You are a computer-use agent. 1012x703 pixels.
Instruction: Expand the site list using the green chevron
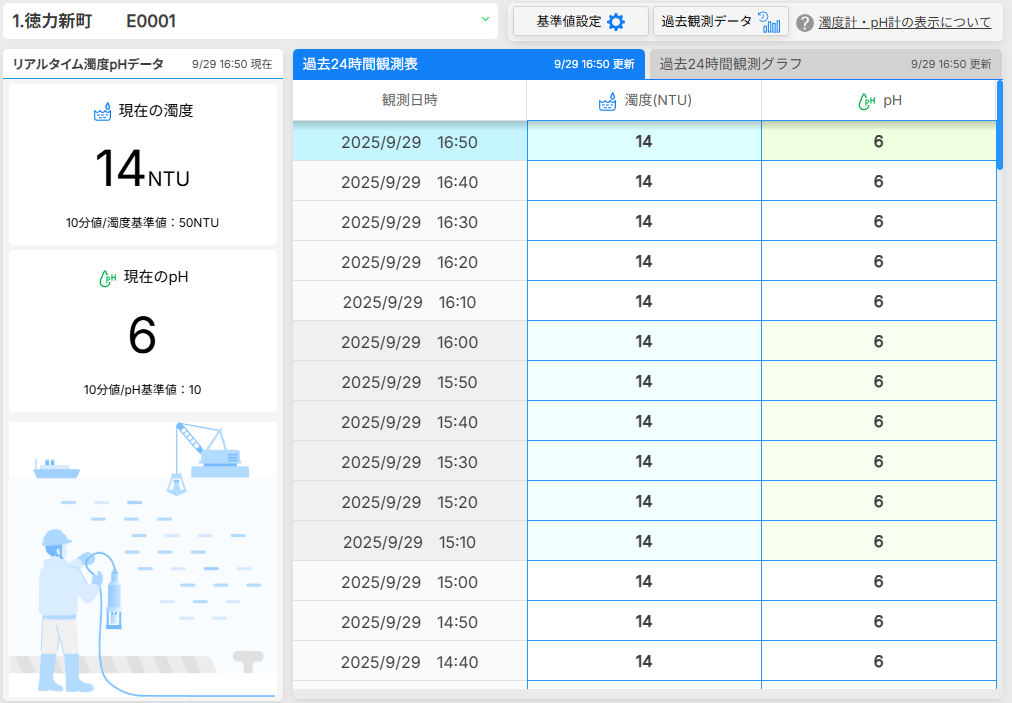click(485, 20)
